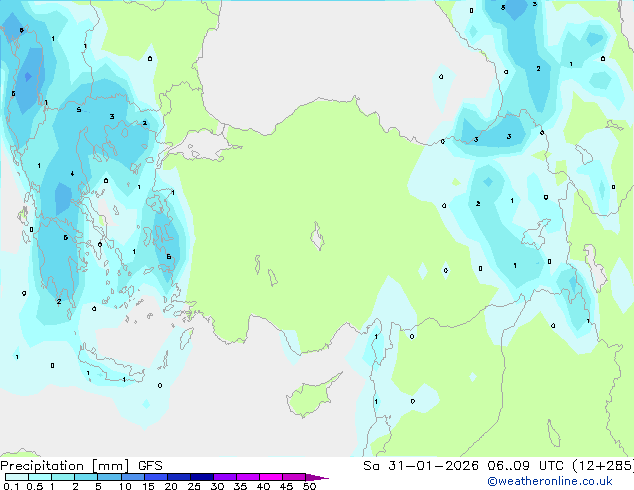Click the 0.5–1 mm legend color swatch
This screenshot has width=634, height=490.
pos(40,477)
